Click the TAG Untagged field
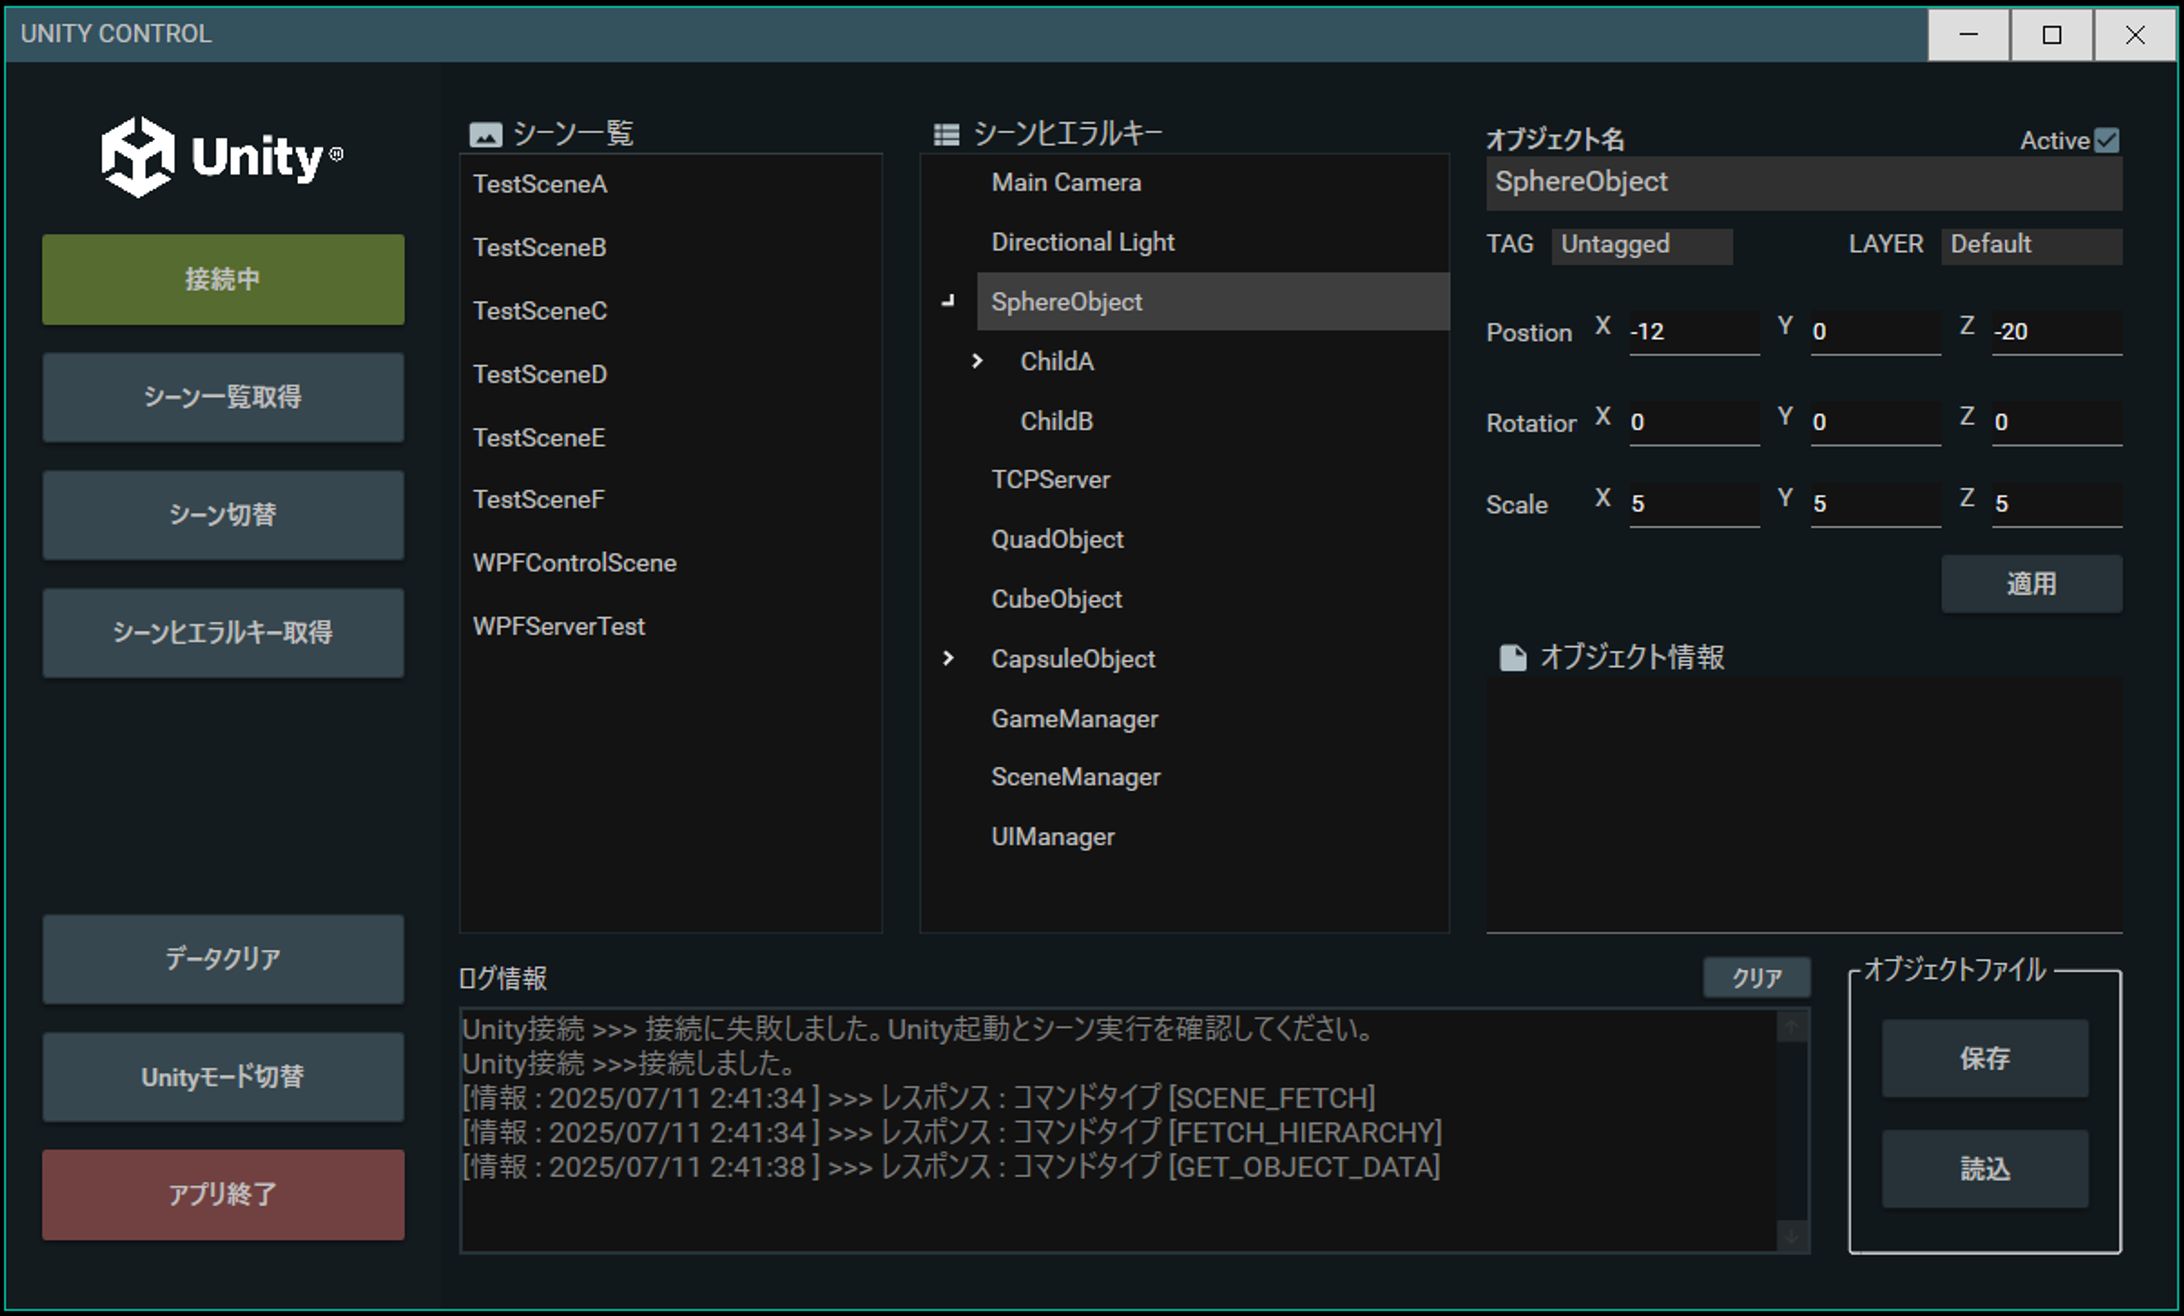Viewport: 2184px width, 1316px height. [x=1640, y=245]
